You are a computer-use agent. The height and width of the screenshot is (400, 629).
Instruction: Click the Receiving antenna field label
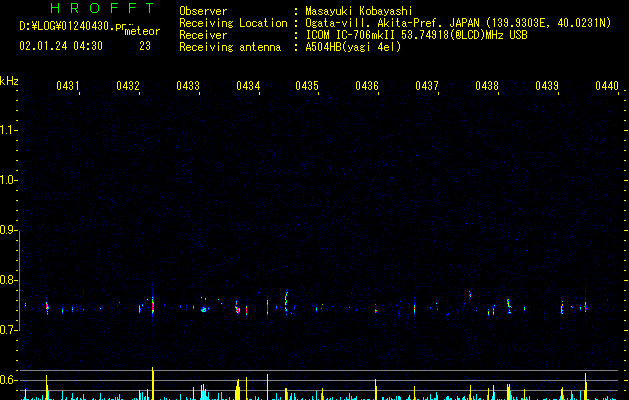click(230, 47)
